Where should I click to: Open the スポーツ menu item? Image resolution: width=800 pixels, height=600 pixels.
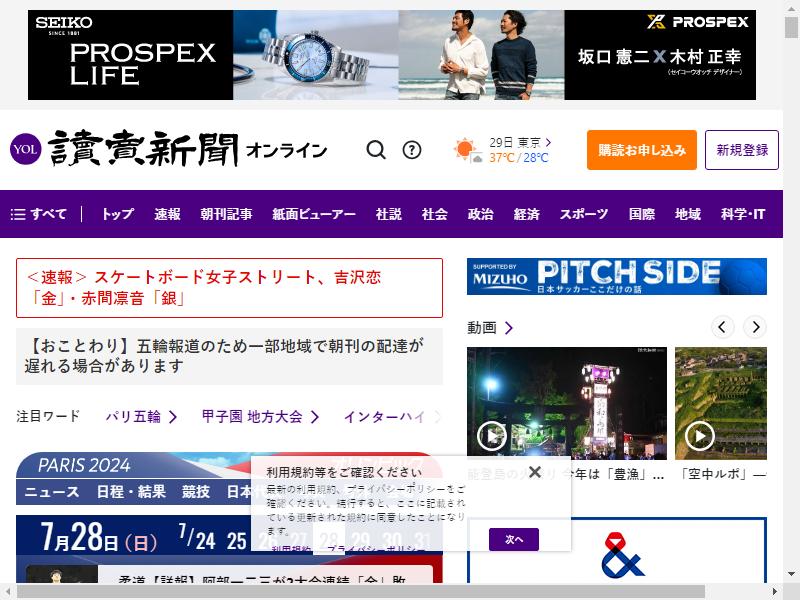(x=584, y=214)
